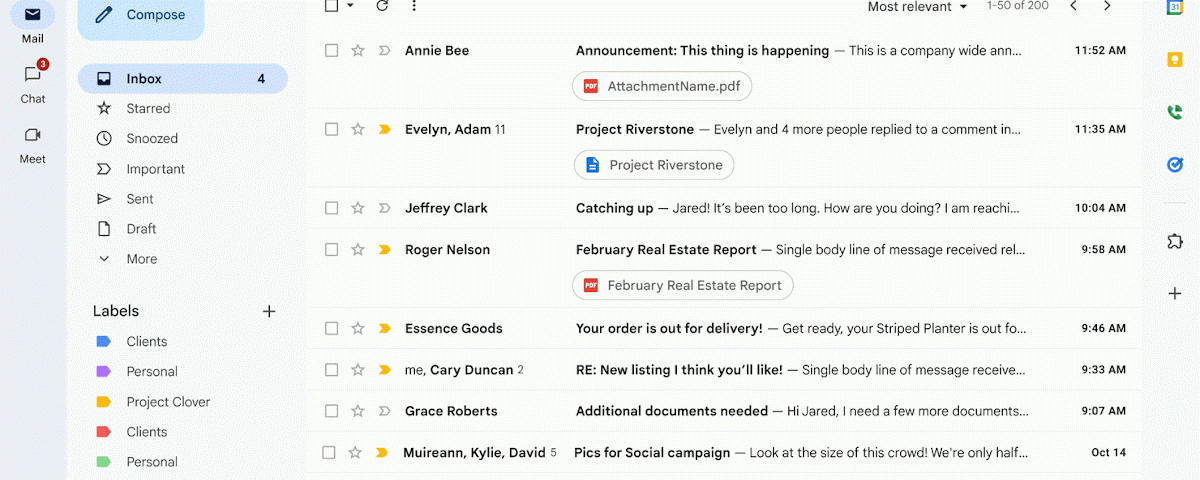This screenshot has height=480, width=1200.
Task: Create a new label with plus icon
Action: coord(269,311)
